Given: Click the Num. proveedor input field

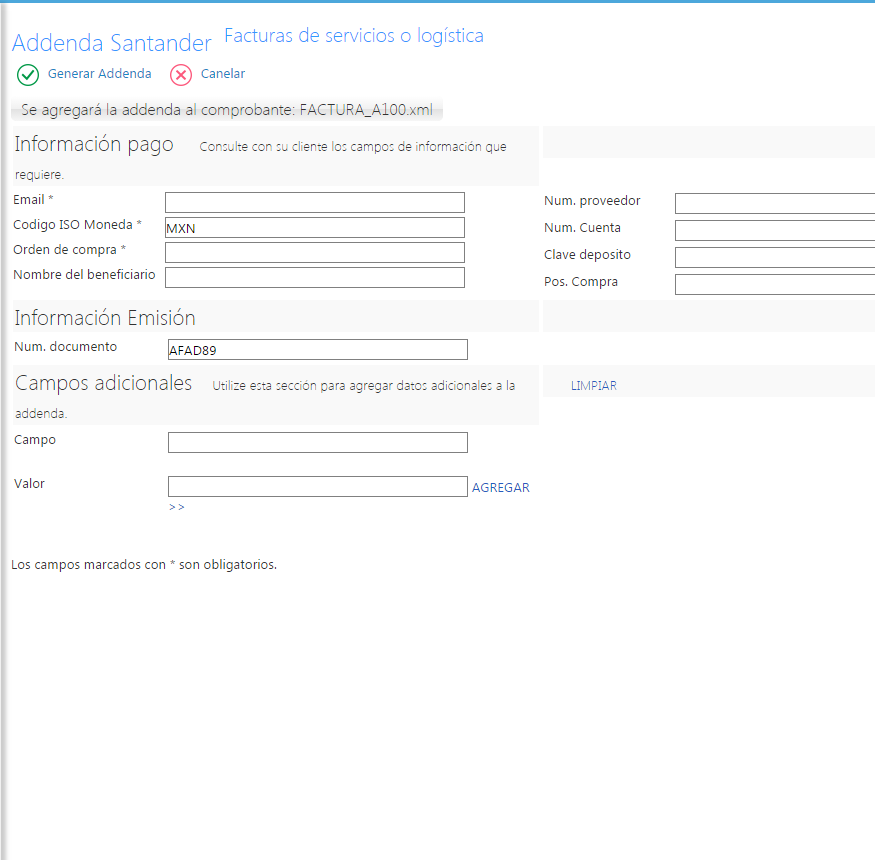Looking at the screenshot, I should click(775, 204).
